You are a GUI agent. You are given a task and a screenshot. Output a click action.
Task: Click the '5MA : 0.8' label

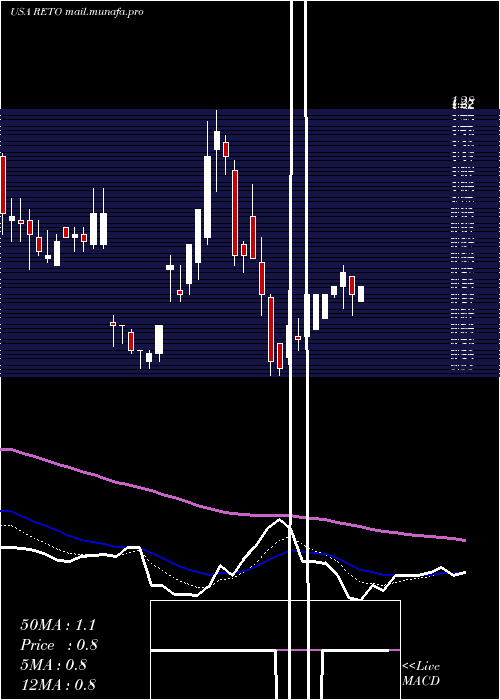(x=54, y=665)
